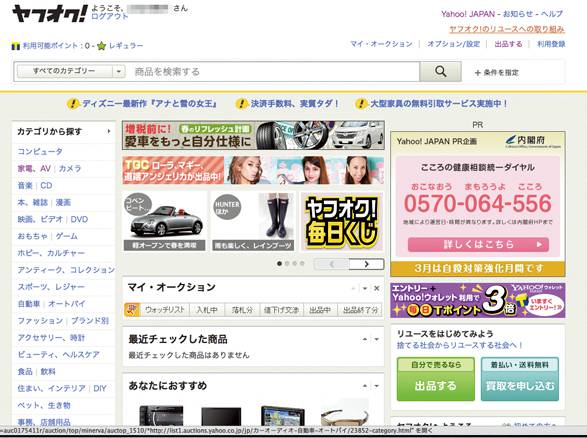Open Yahoo!ウォレット Tポイント3倍 banner
587x438 pixels.
coord(478,300)
